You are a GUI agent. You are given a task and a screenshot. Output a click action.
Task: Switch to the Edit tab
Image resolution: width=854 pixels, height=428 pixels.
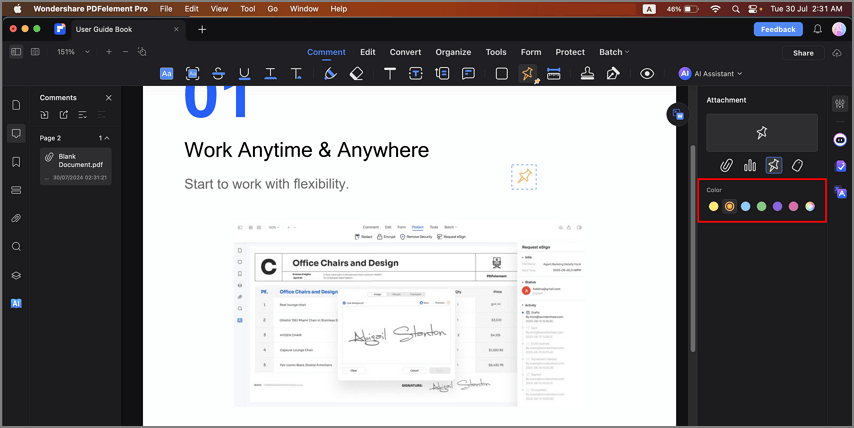[368, 52]
